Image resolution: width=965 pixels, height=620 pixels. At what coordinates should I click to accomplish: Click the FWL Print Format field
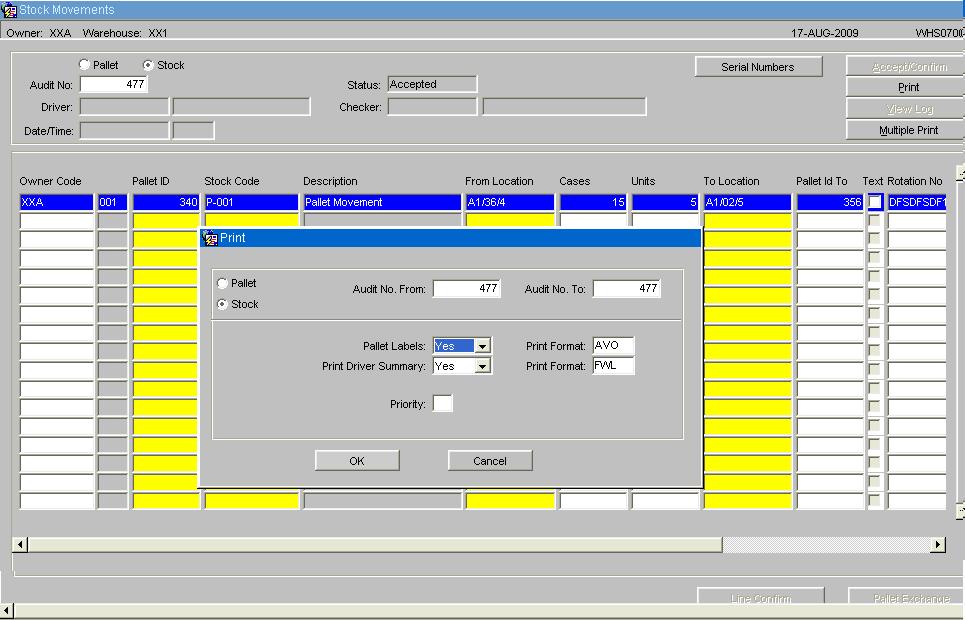613,366
